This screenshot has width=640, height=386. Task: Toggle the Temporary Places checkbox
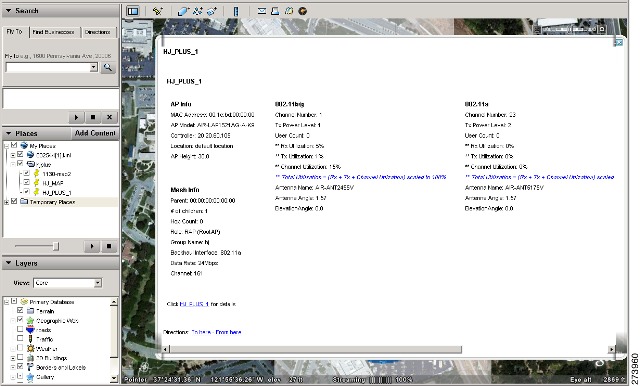[x=14, y=201]
